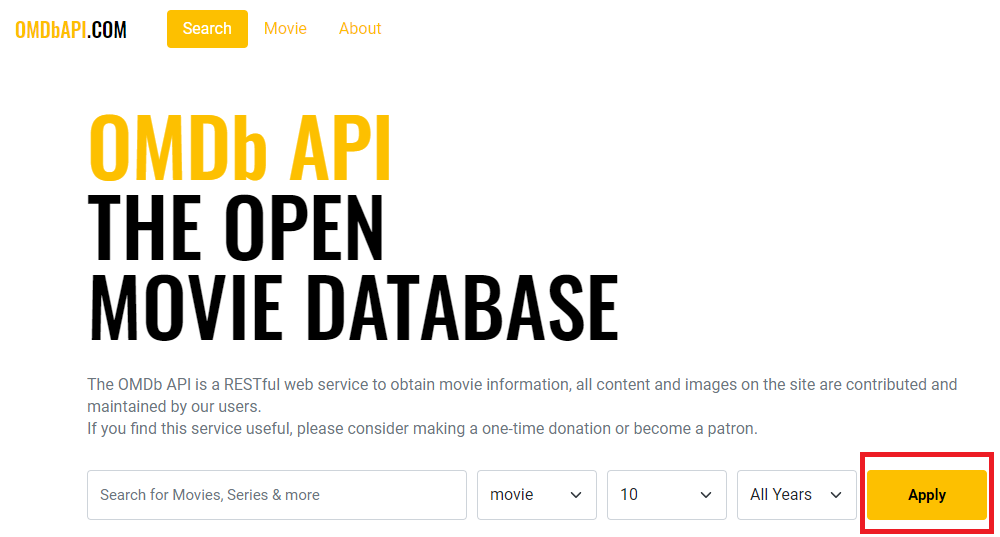Open the movie type dropdown
This screenshot has width=1000, height=537.
click(x=537, y=495)
